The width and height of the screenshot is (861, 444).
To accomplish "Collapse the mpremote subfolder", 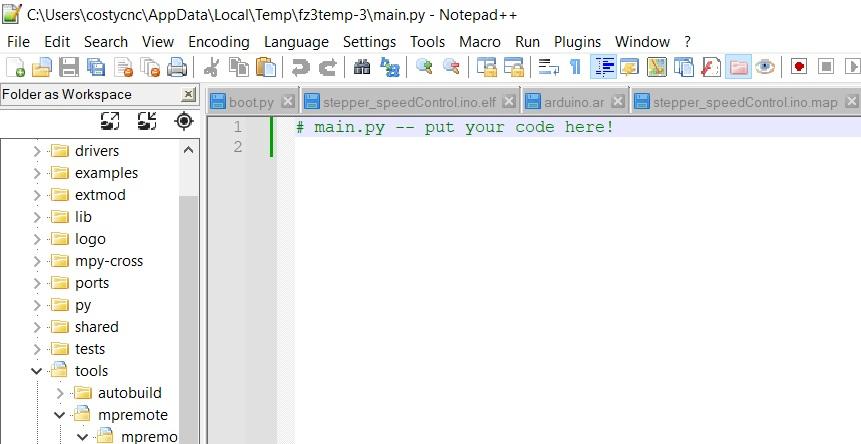I will tap(60, 415).
